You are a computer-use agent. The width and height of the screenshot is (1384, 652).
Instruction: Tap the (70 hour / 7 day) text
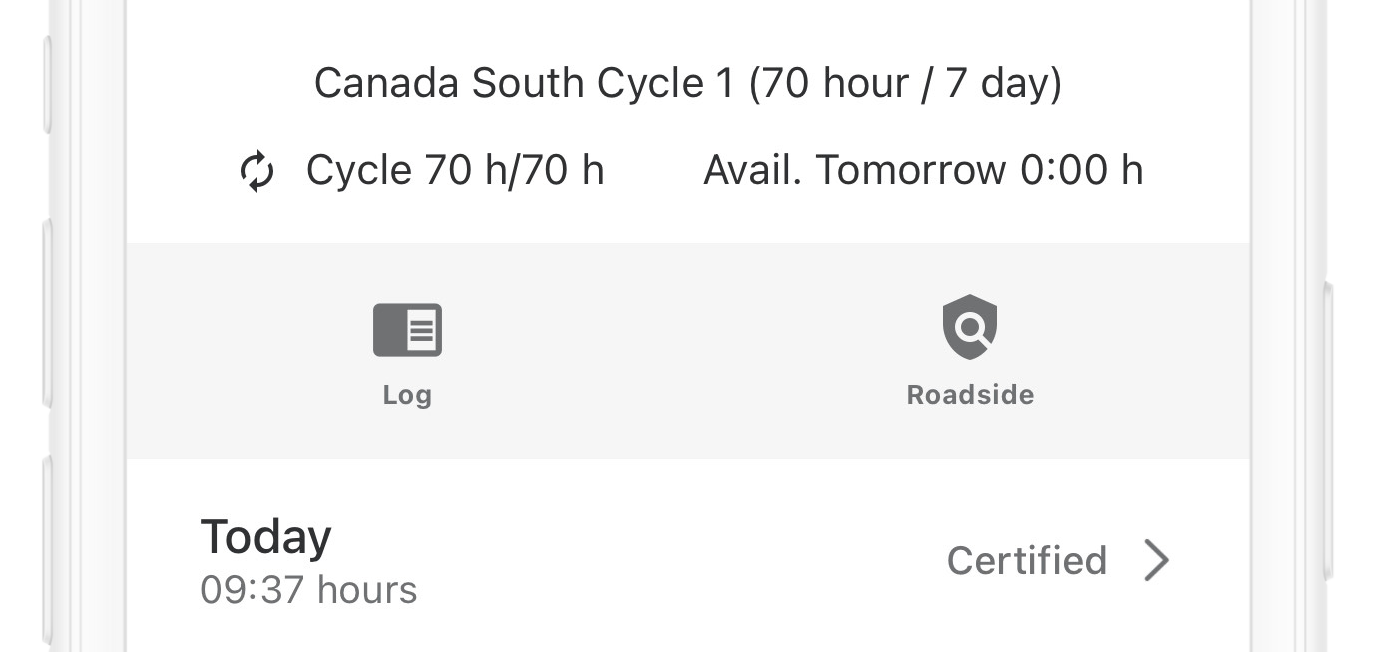click(905, 83)
